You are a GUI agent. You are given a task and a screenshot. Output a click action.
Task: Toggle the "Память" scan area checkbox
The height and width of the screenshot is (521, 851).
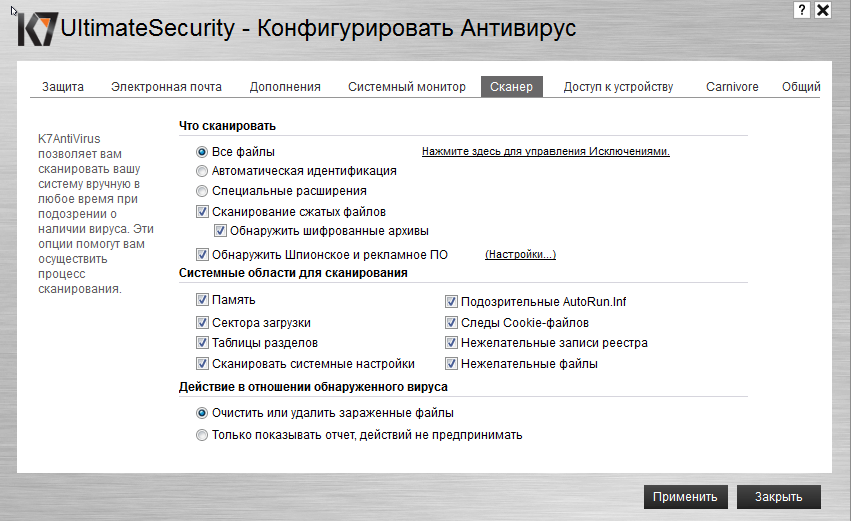pyautogui.click(x=203, y=300)
